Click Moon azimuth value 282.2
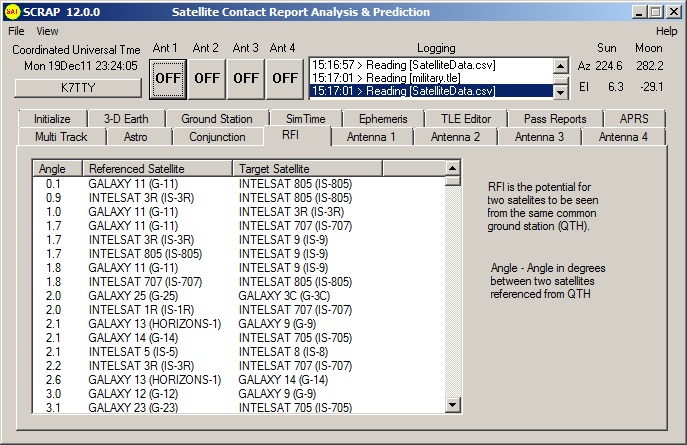This screenshot has height=445, width=687. [x=650, y=66]
